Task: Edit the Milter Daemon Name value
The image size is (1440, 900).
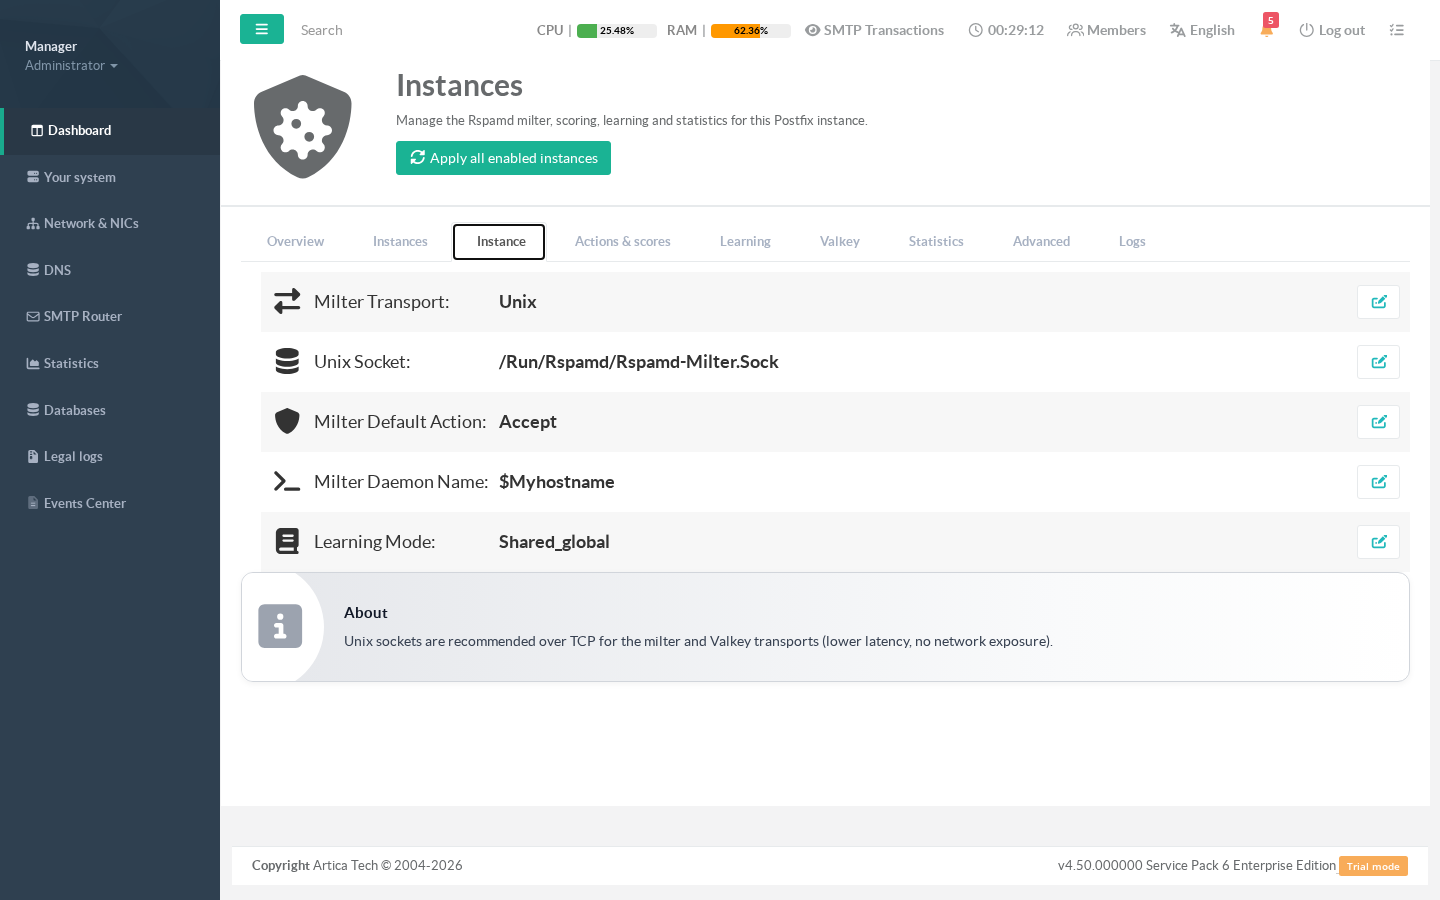Action: coord(1378,482)
